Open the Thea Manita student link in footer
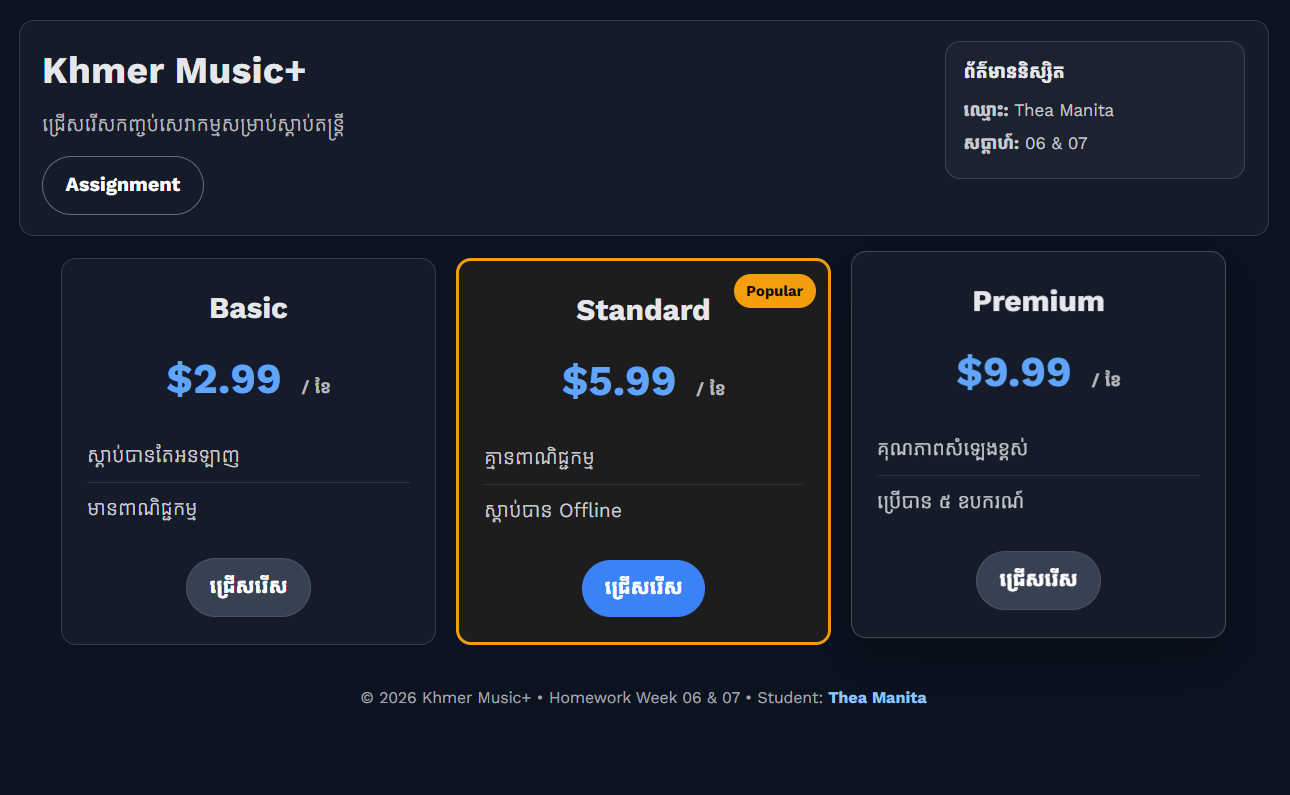 877,697
